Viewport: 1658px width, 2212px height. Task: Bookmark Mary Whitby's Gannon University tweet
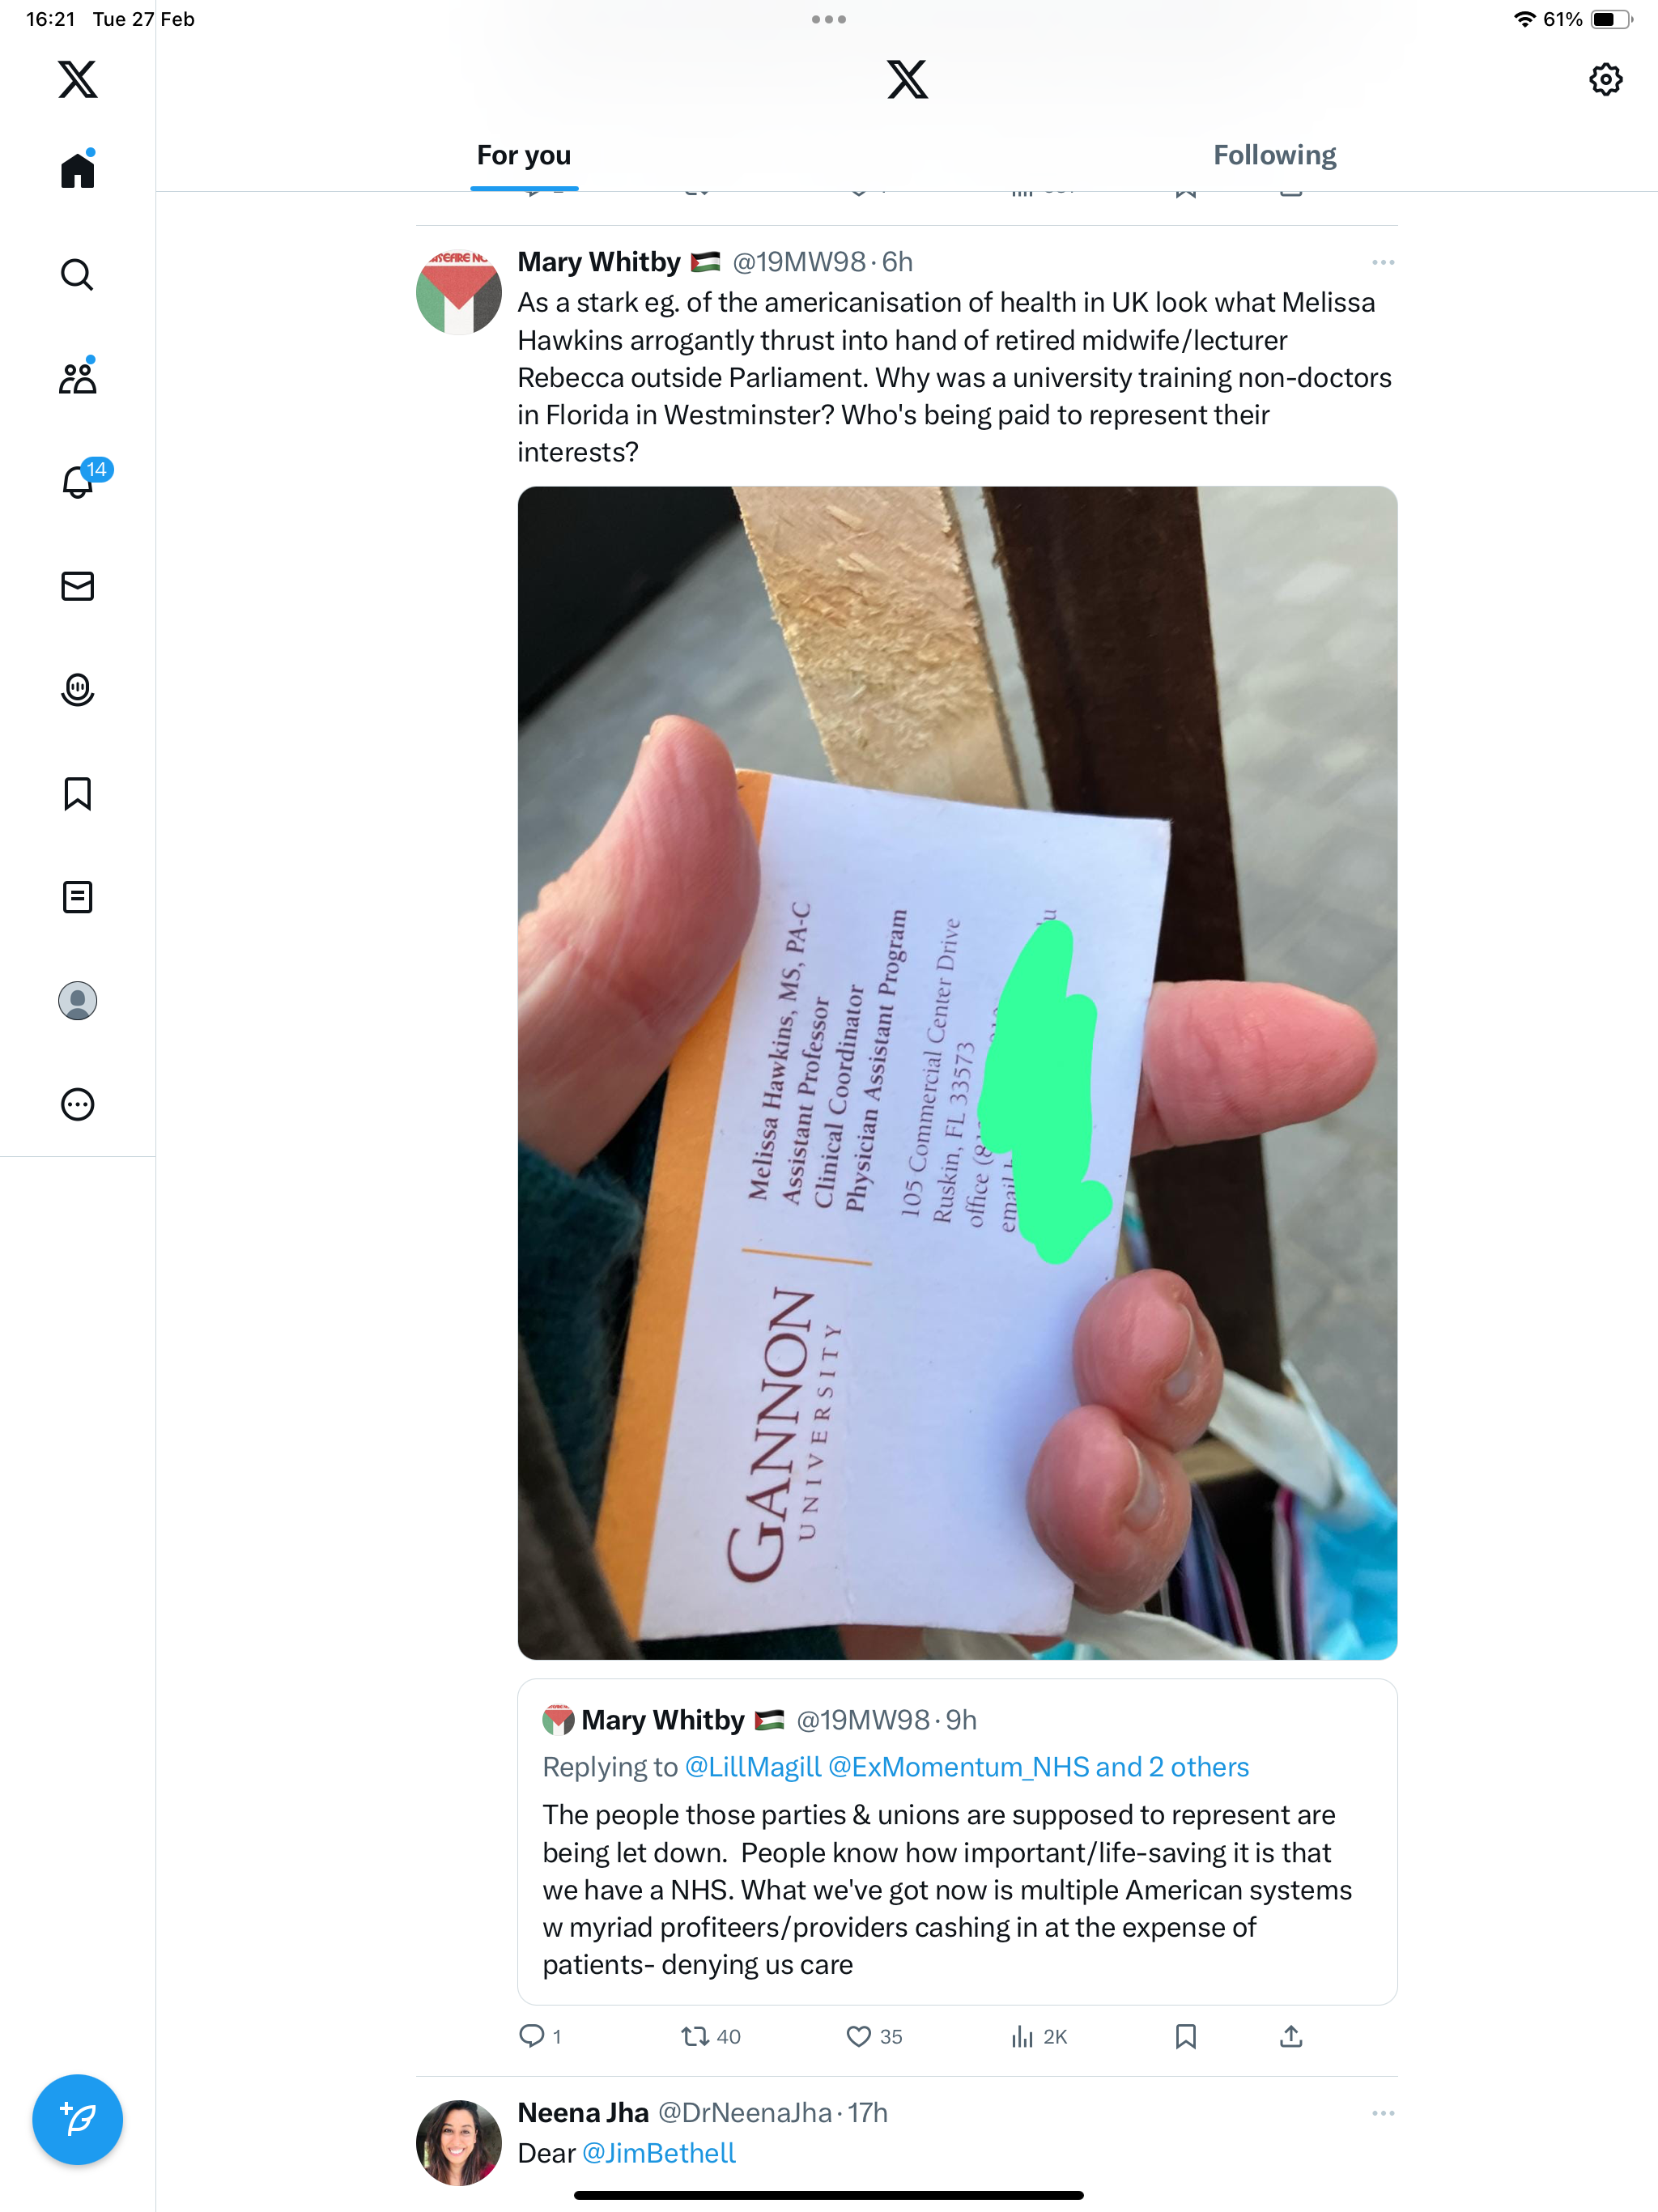point(1185,2036)
